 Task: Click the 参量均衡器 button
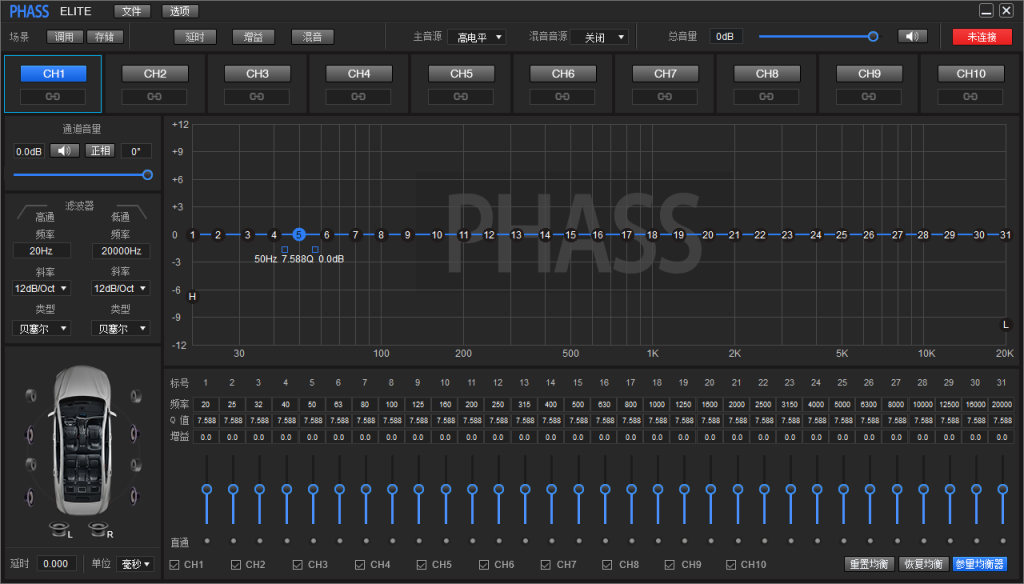click(x=979, y=564)
